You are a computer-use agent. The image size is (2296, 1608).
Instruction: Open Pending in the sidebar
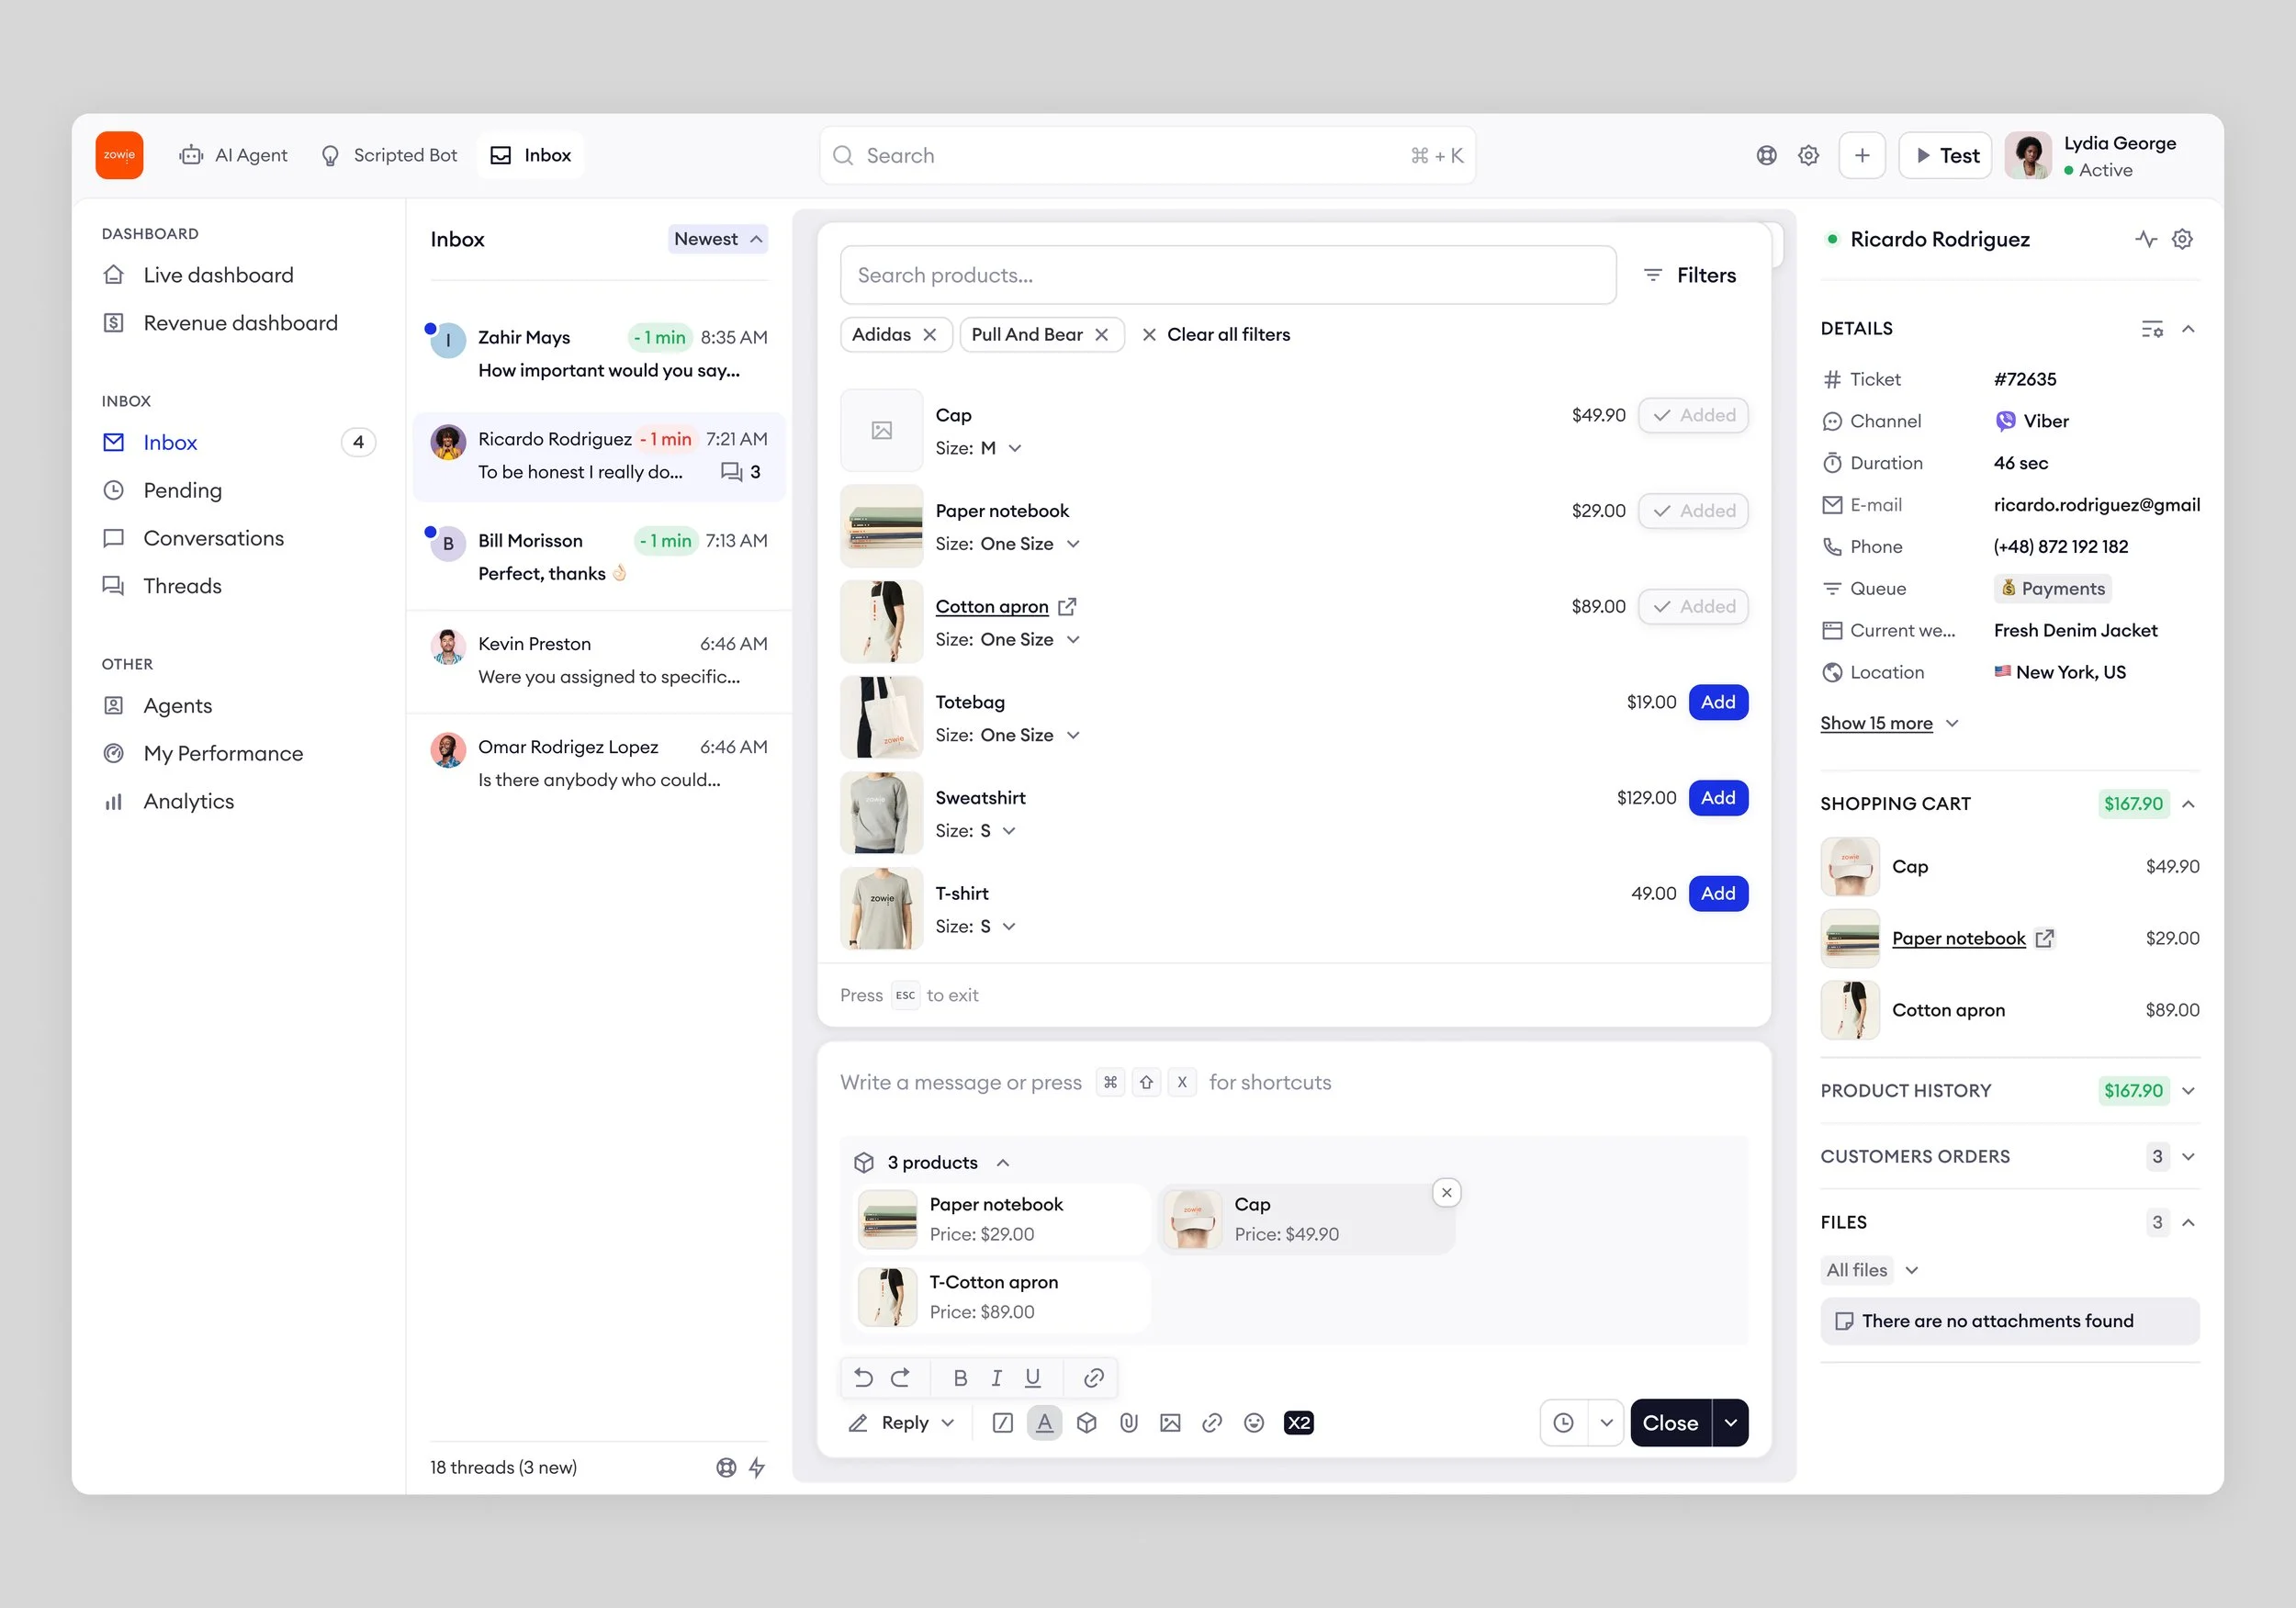182,490
